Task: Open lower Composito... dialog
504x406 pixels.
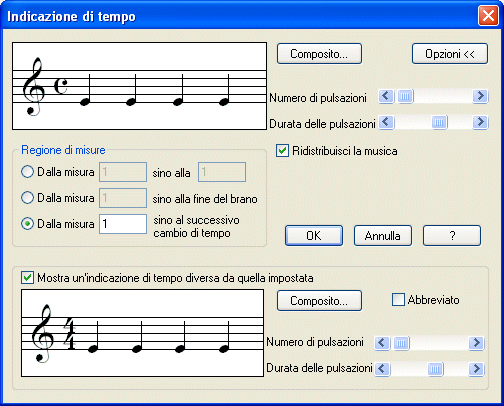Action: pos(319,301)
